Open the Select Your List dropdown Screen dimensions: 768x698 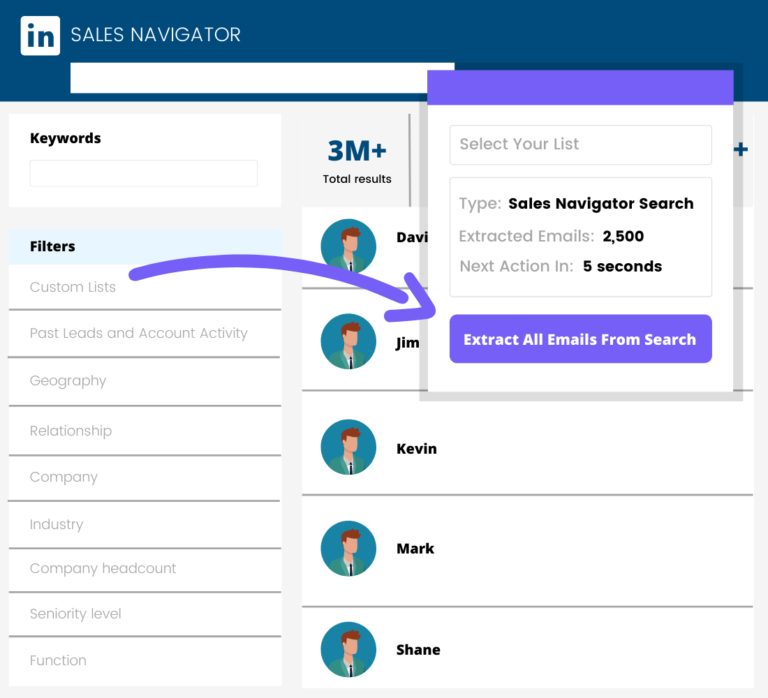[580, 144]
